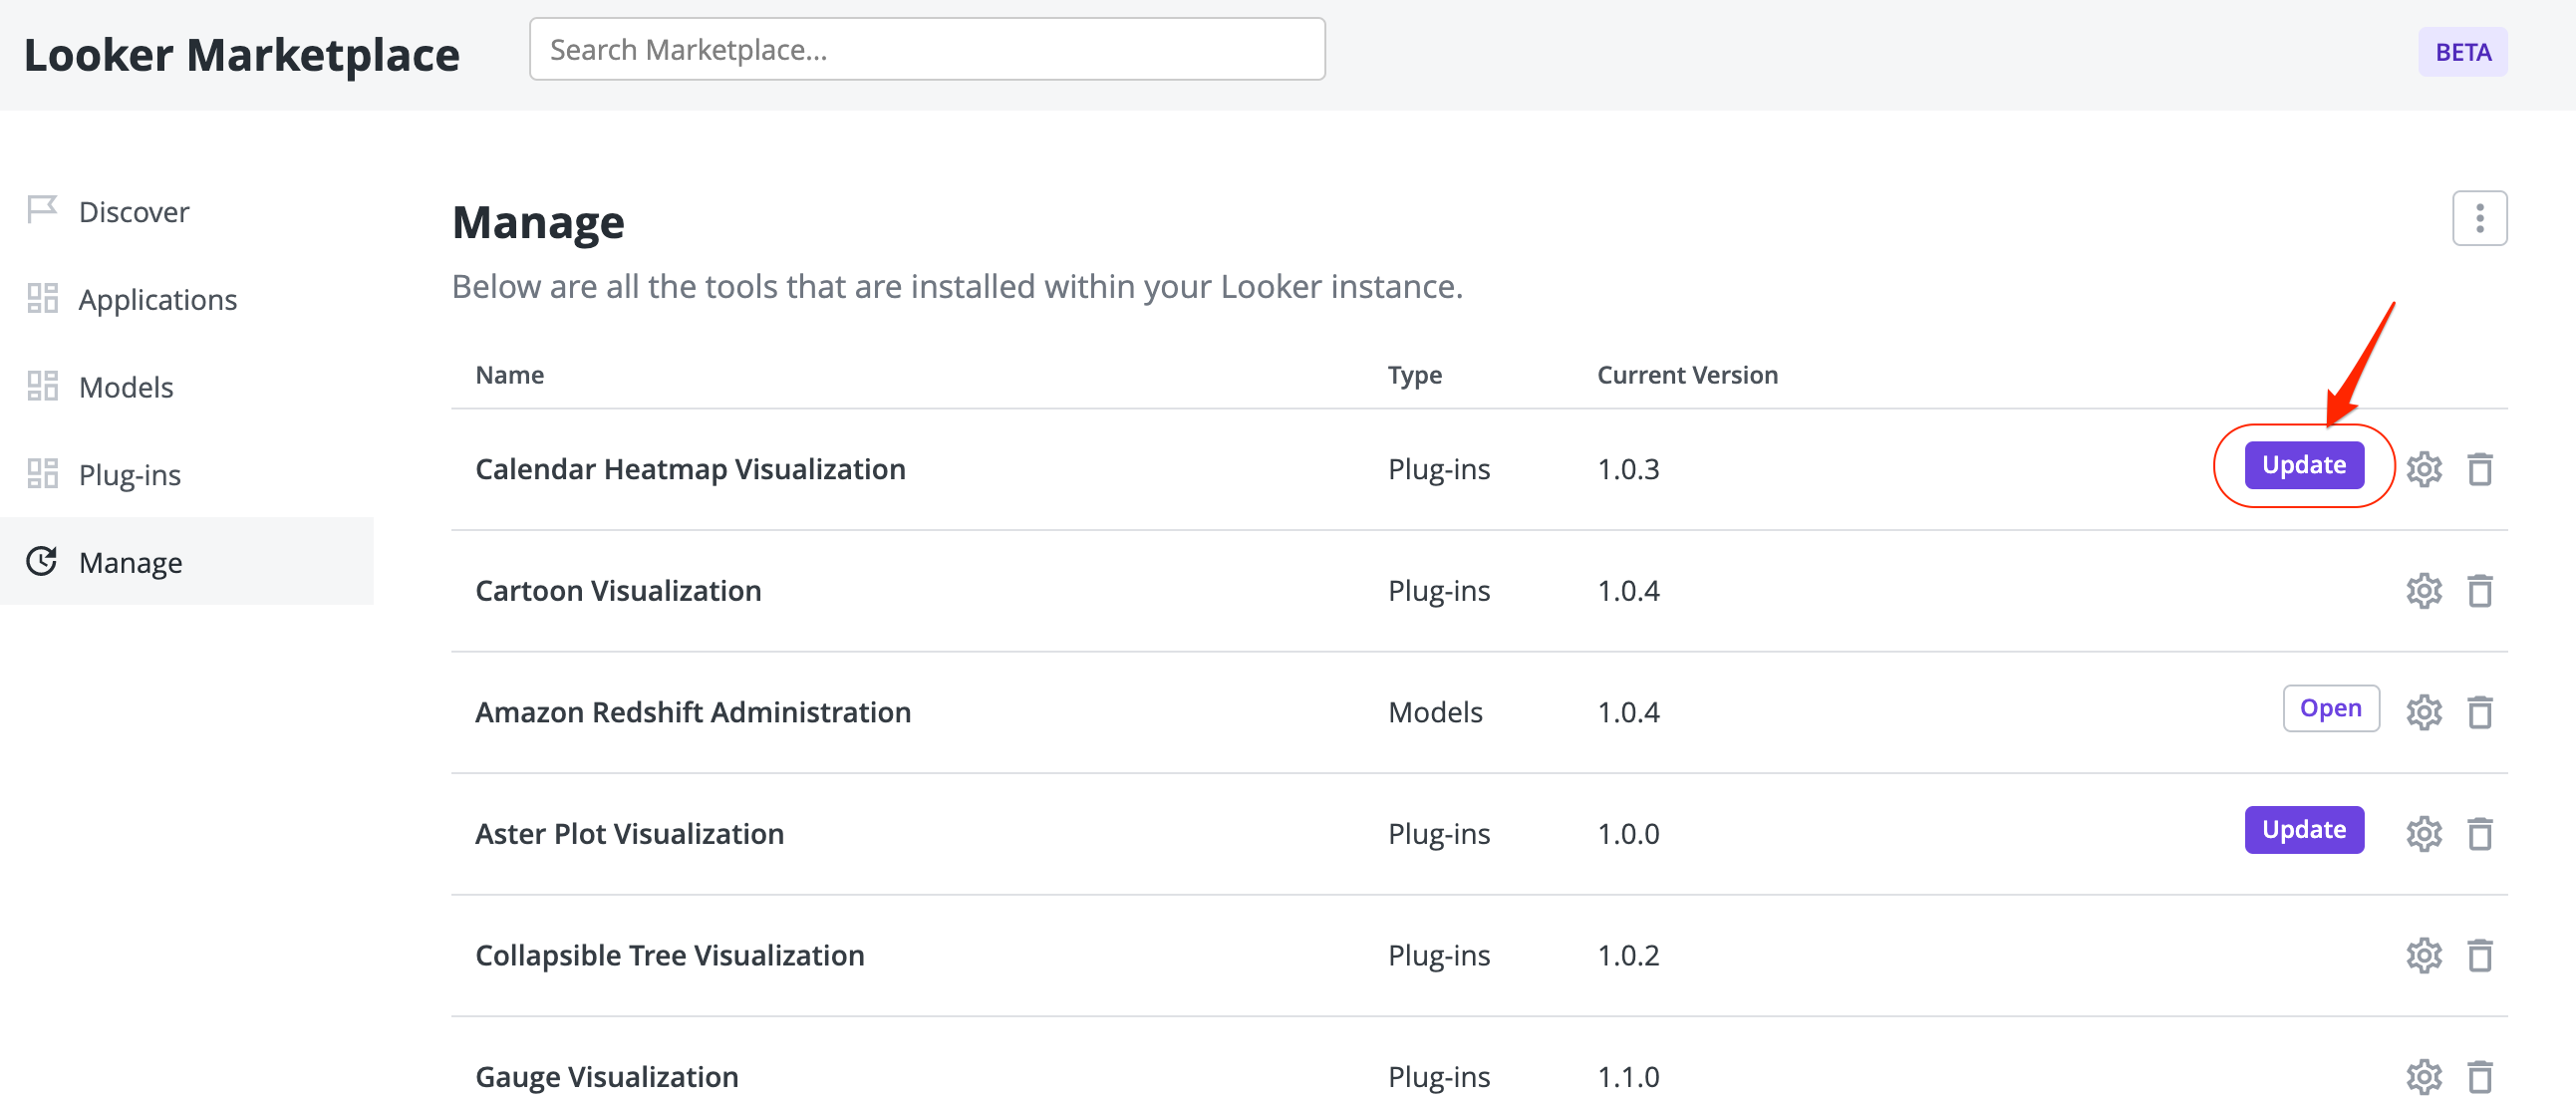Open settings gear for Gauge Visualization

point(2424,1076)
